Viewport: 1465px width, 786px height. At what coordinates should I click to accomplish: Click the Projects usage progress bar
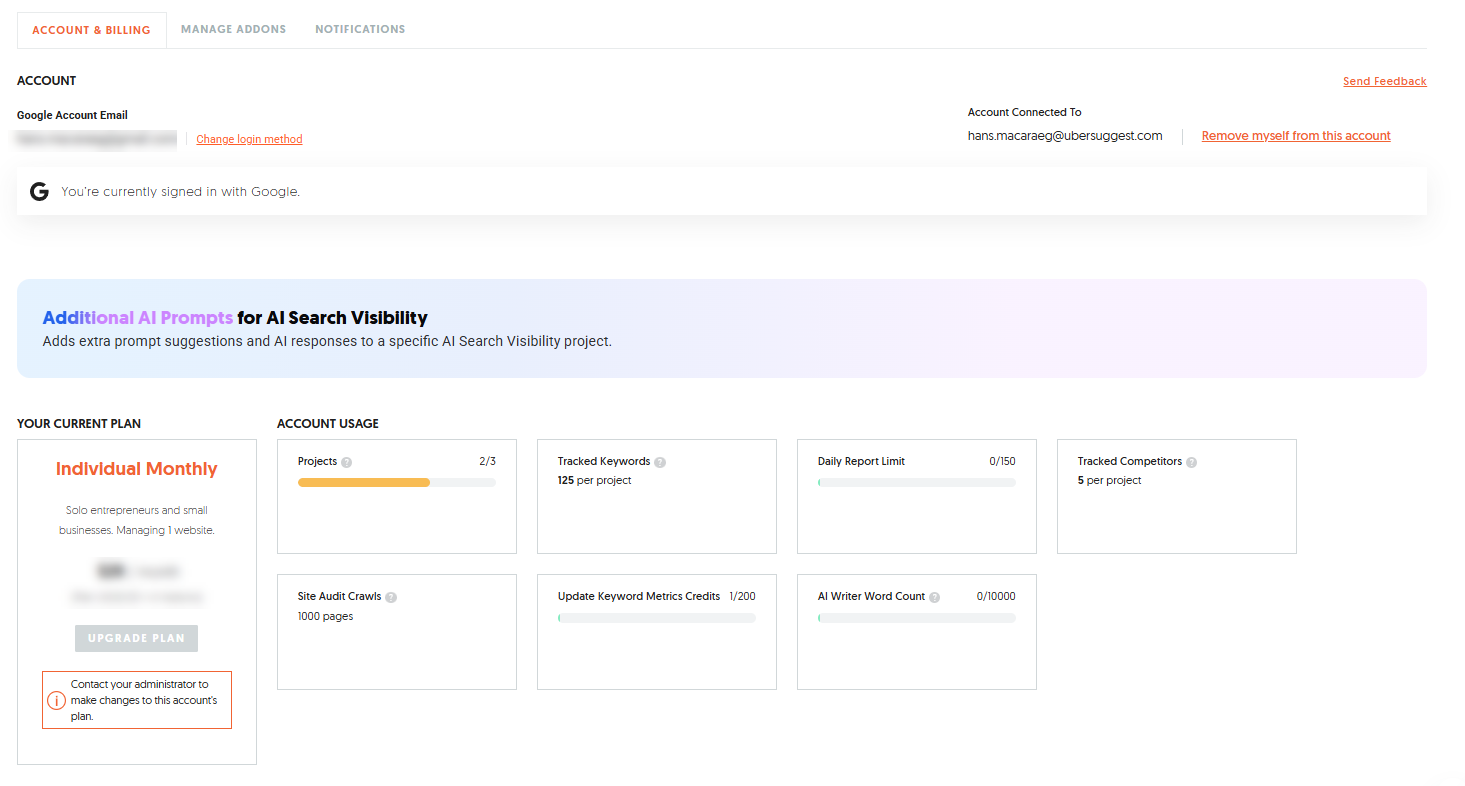(397, 482)
